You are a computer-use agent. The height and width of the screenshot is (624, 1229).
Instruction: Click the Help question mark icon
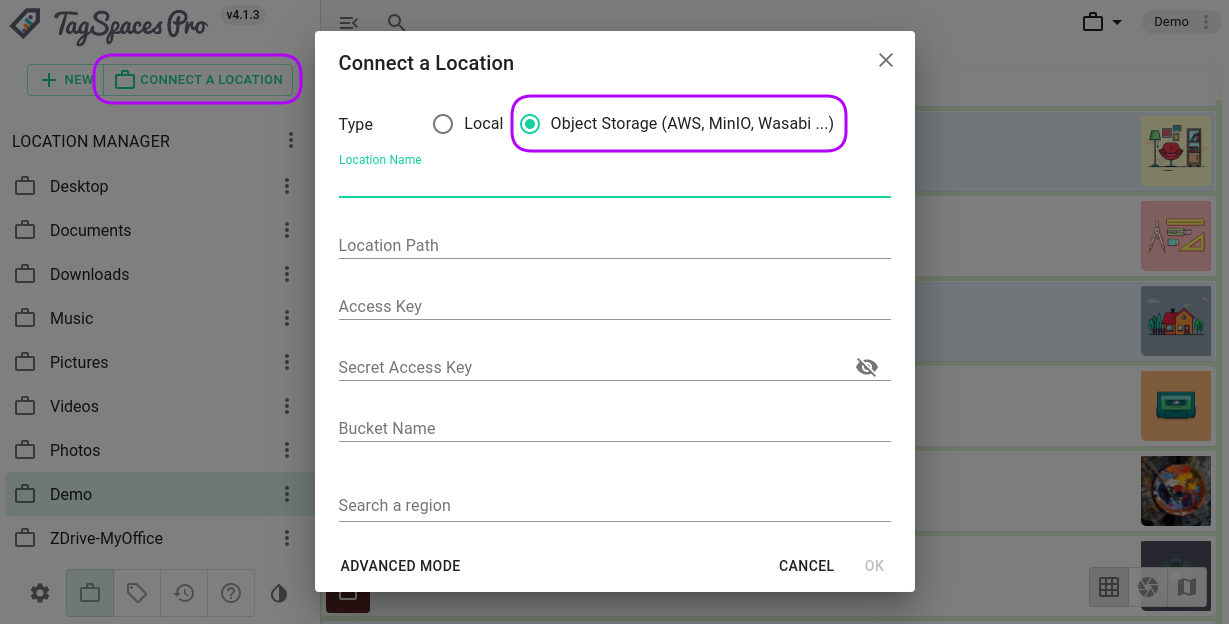tap(231, 593)
